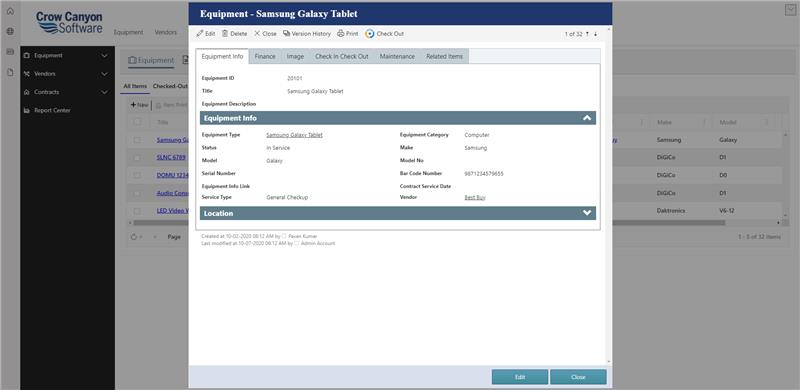The image size is (800, 390).
Task: Click the Version History icon
Action: (286, 33)
